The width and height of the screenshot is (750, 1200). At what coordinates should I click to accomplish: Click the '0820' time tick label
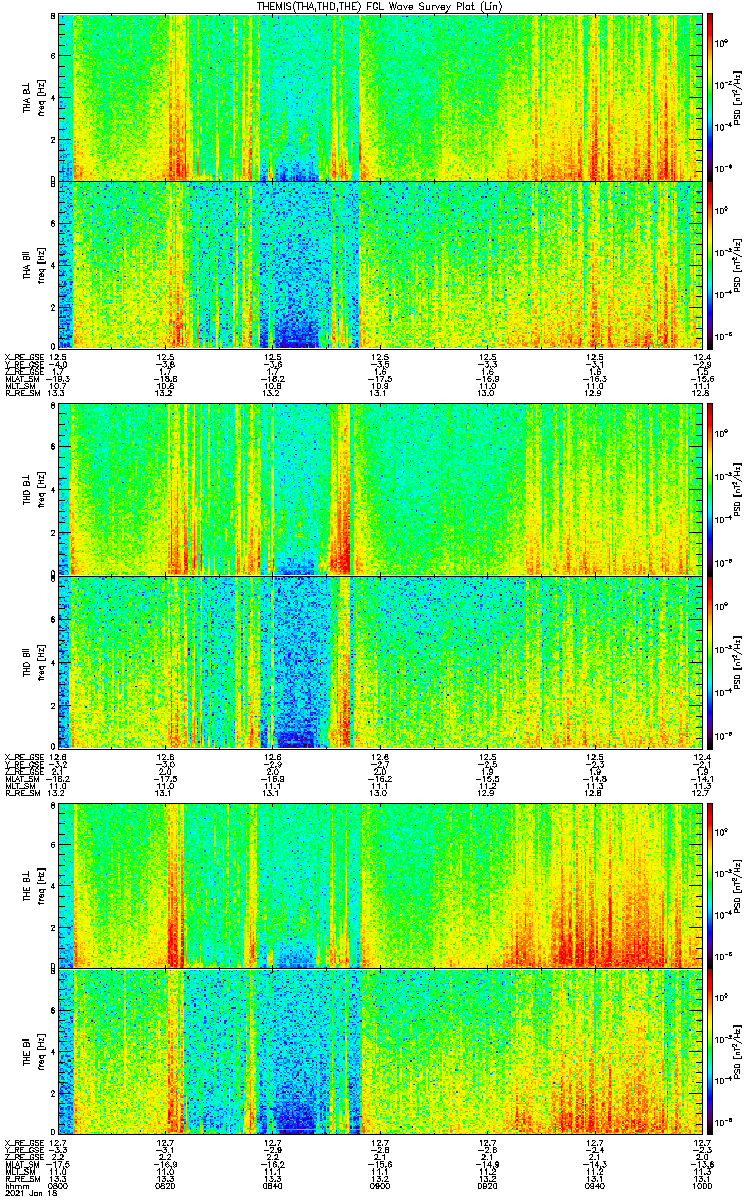coord(166,1187)
